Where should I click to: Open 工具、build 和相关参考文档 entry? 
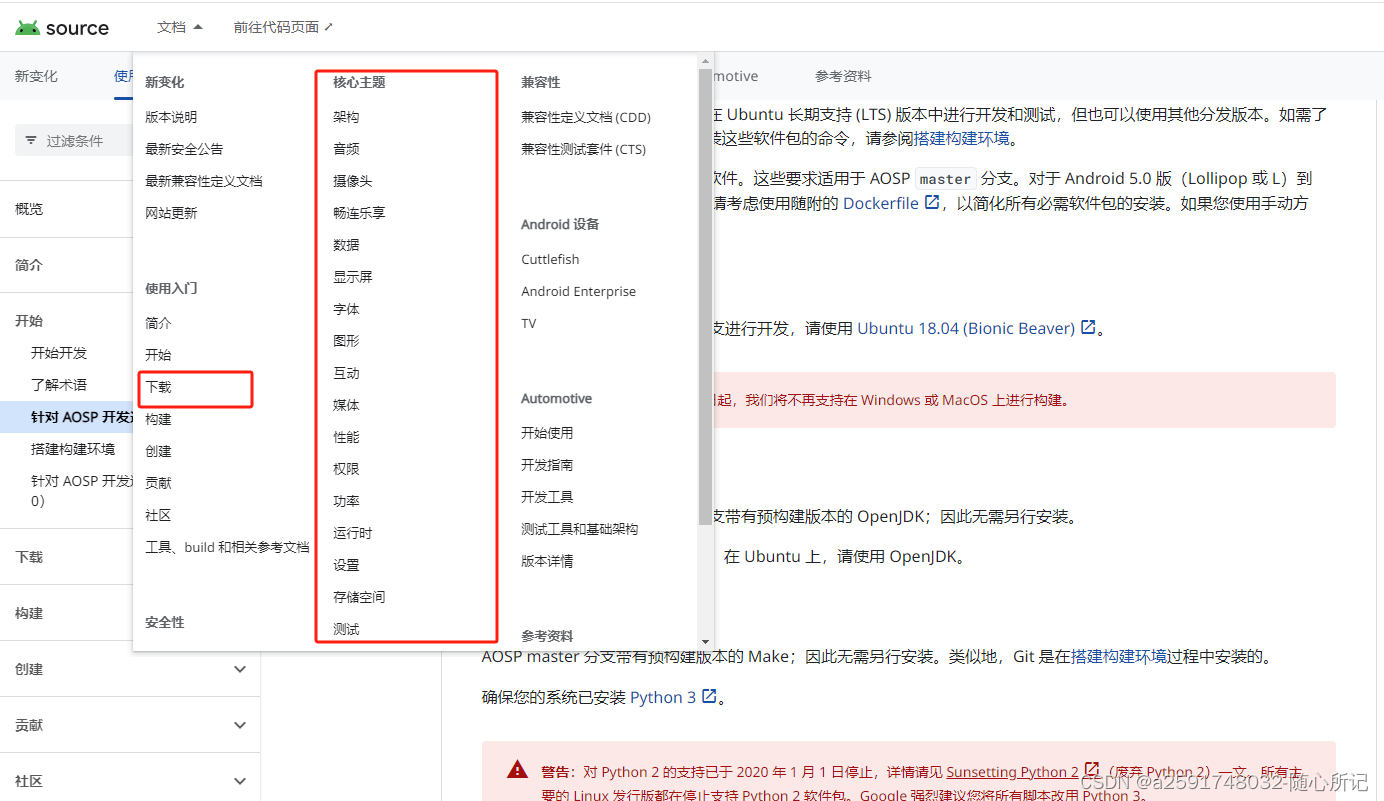click(x=227, y=547)
